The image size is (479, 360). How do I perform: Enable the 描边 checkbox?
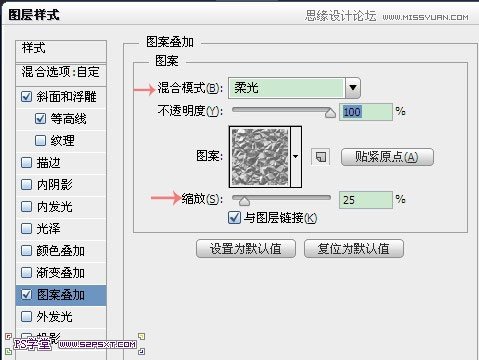pyautogui.click(x=26, y=163)
